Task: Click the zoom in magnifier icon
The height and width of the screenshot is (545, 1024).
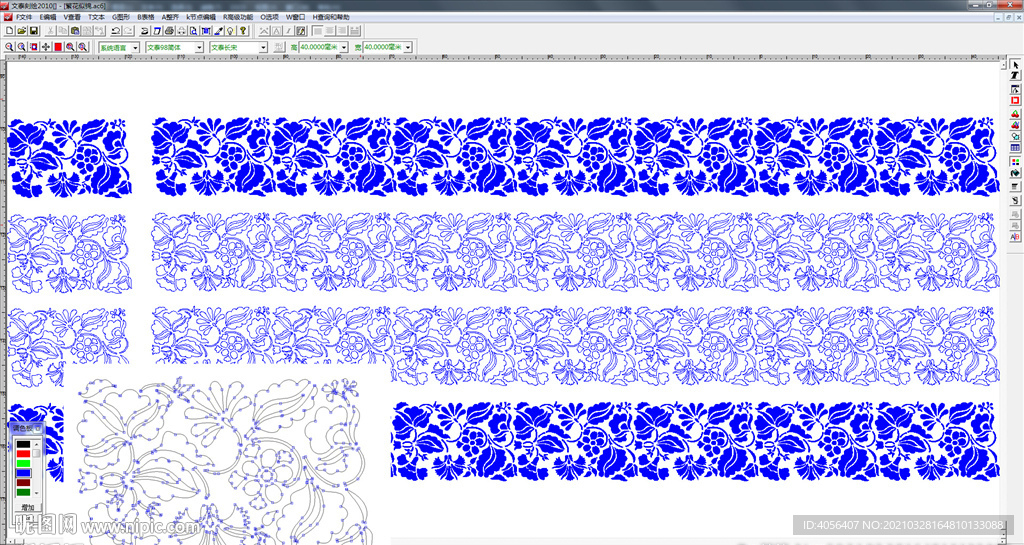Action: point(9,47)
